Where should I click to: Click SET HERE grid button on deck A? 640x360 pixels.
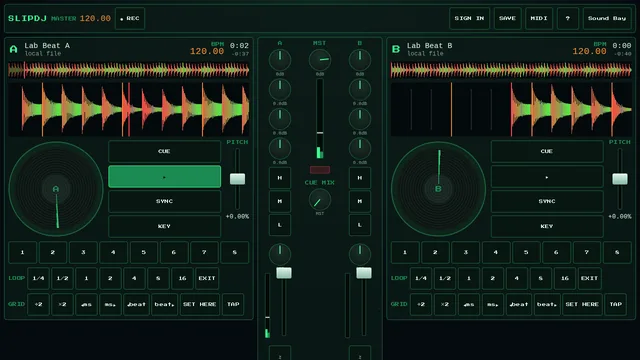(200, 304)
